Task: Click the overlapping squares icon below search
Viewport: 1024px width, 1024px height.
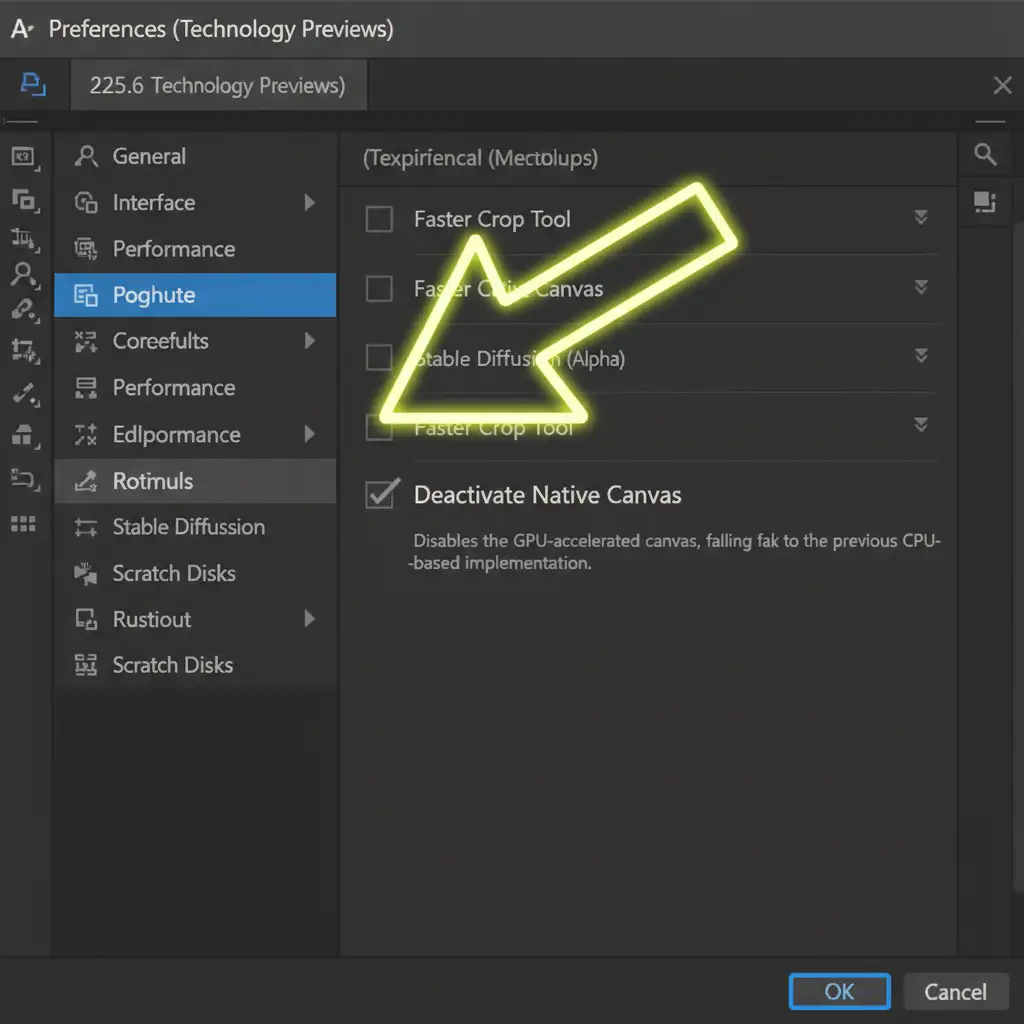Action: [x=985, y=202]
